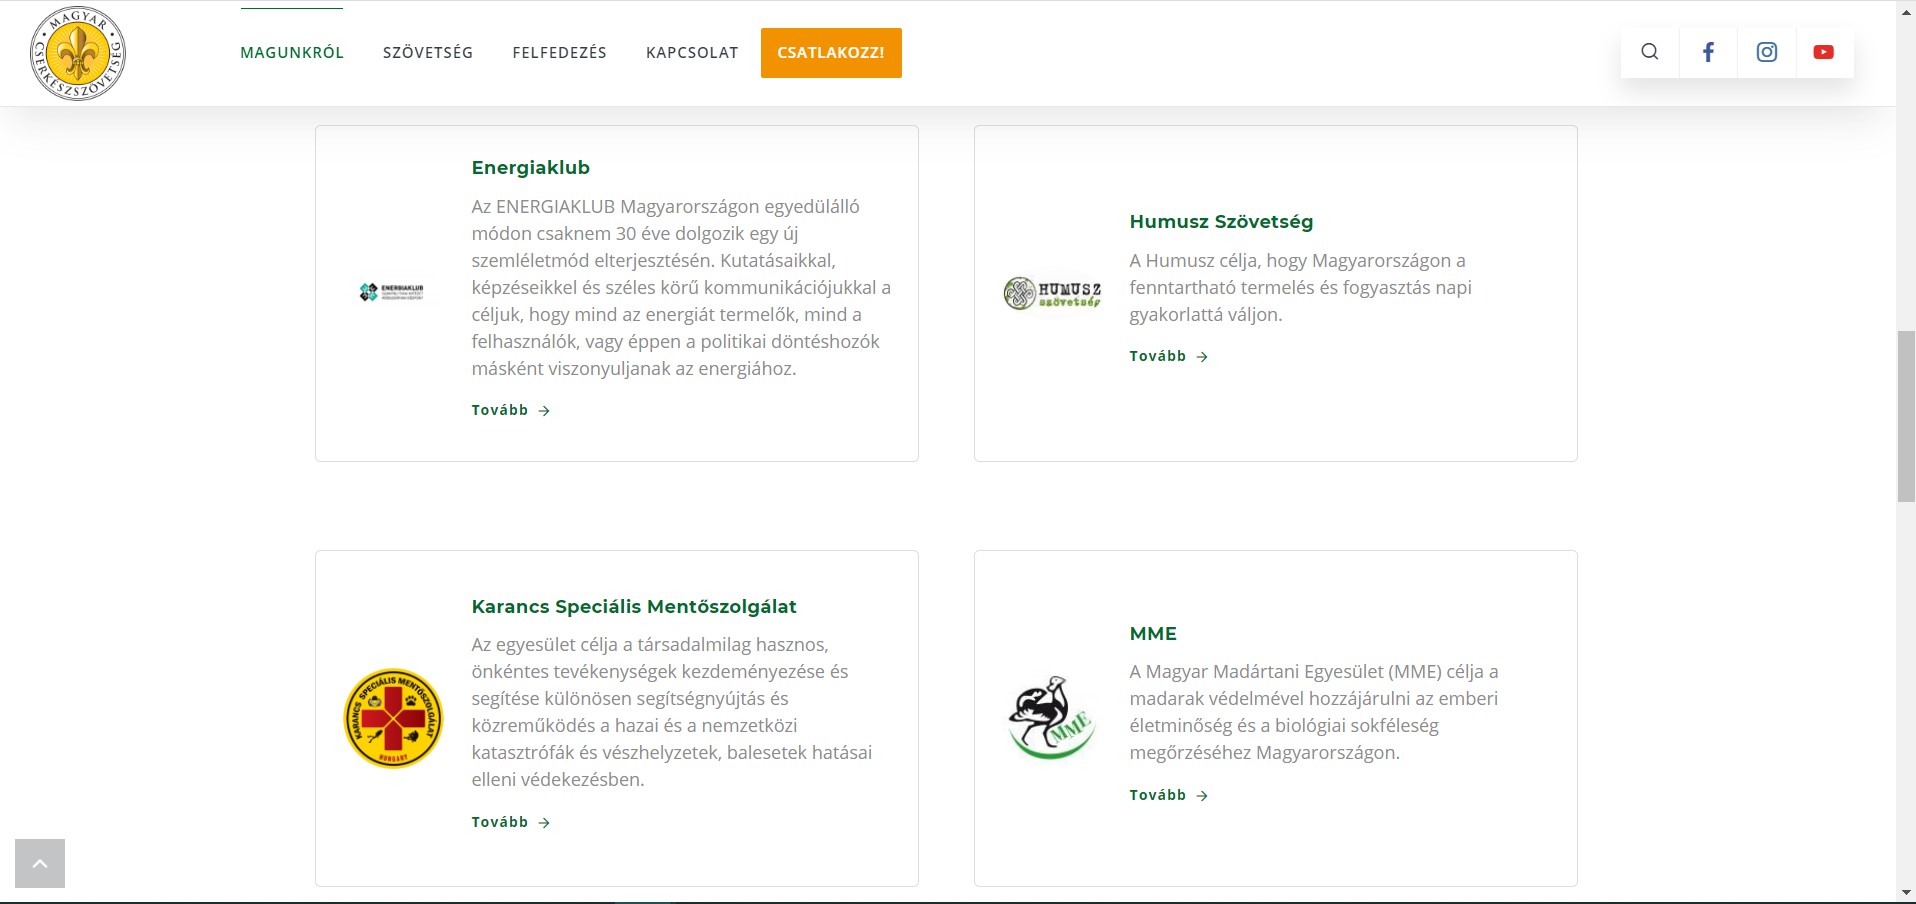Open the MME heading link

point(1153,633)
